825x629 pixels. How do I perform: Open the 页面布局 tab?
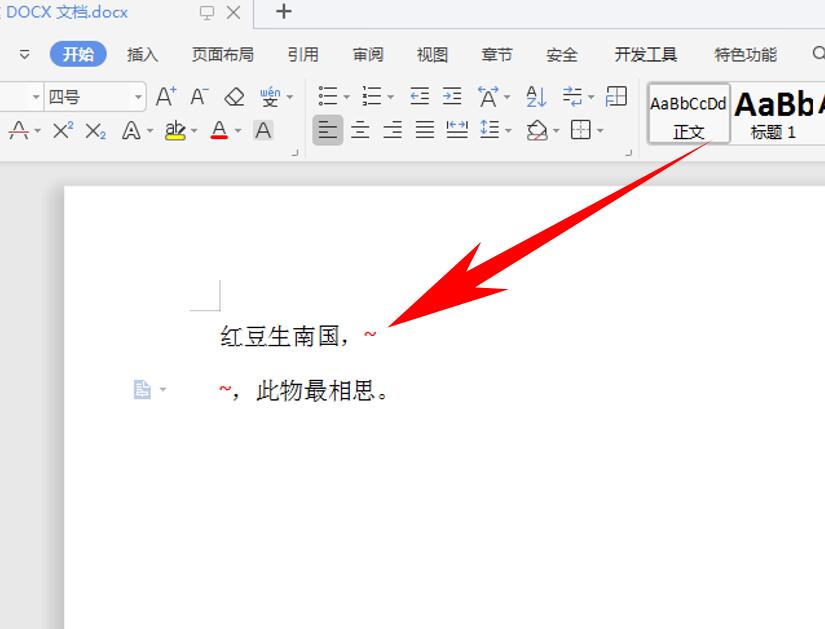223,54
